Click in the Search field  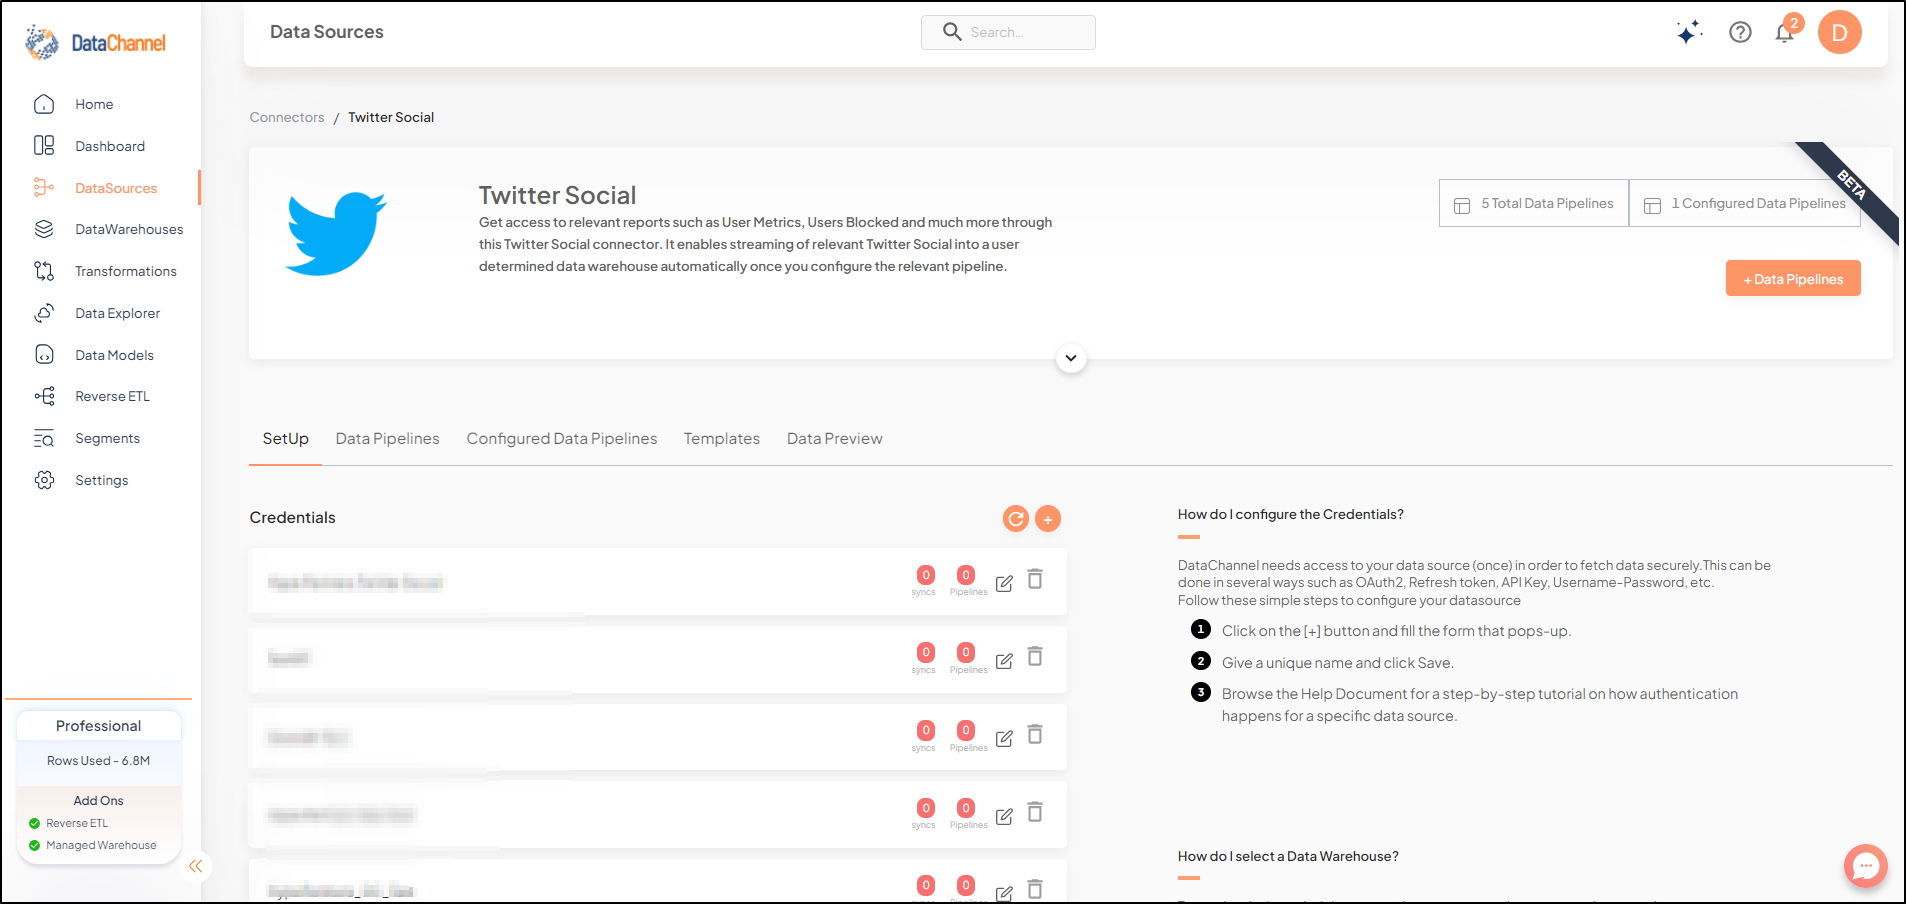point(1008,32)
